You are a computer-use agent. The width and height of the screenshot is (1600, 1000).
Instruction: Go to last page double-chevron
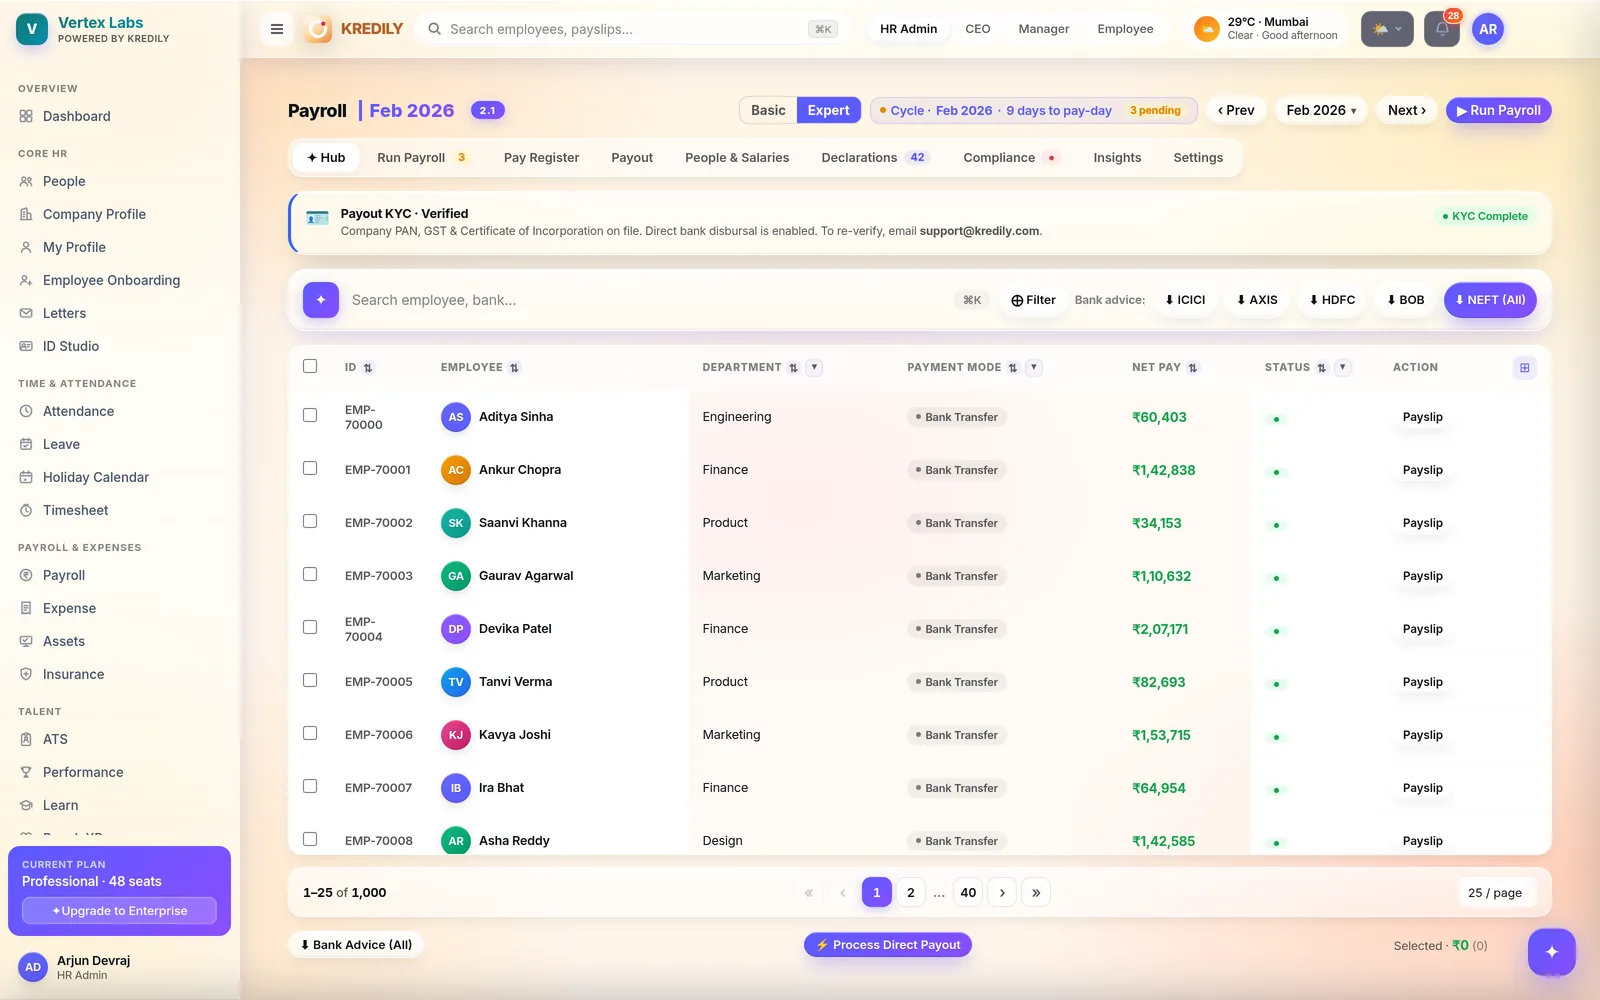click(x=1036, y=893)
